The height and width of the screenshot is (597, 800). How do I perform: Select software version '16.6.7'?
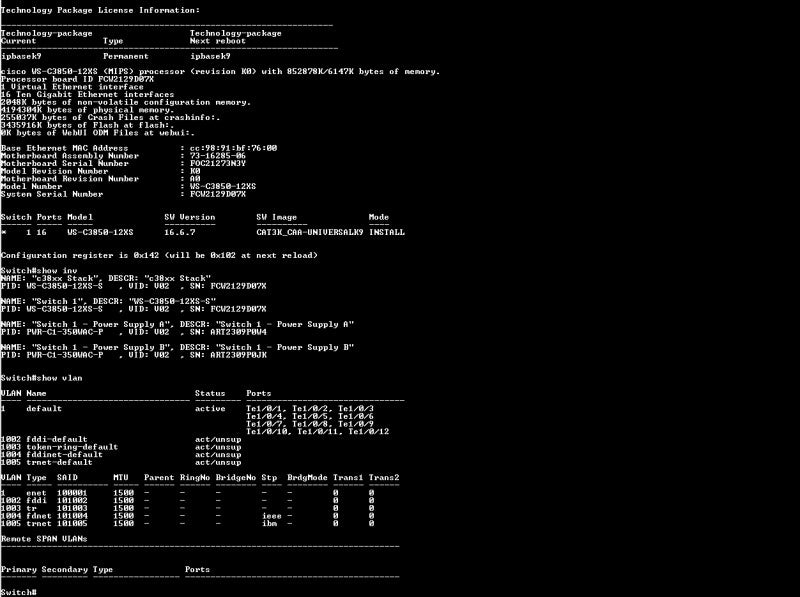pos(180,232)
